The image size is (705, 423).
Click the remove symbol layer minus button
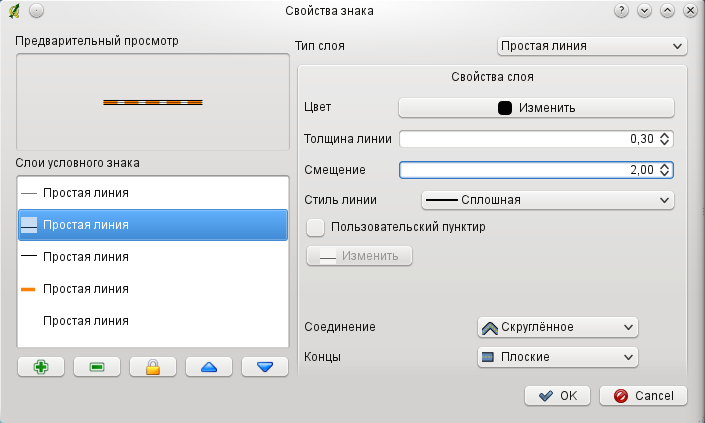tap(97, 367)
